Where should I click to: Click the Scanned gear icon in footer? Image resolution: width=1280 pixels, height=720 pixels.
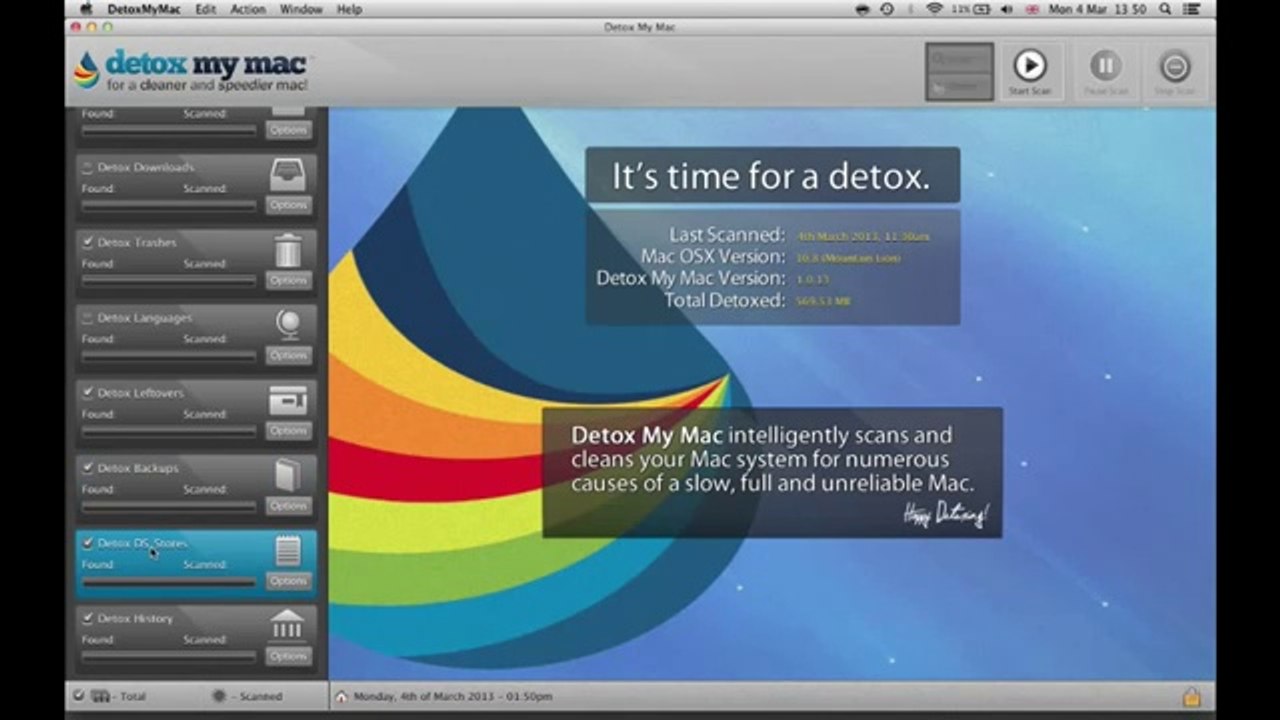pyautogui.click(x=220, y=696)
